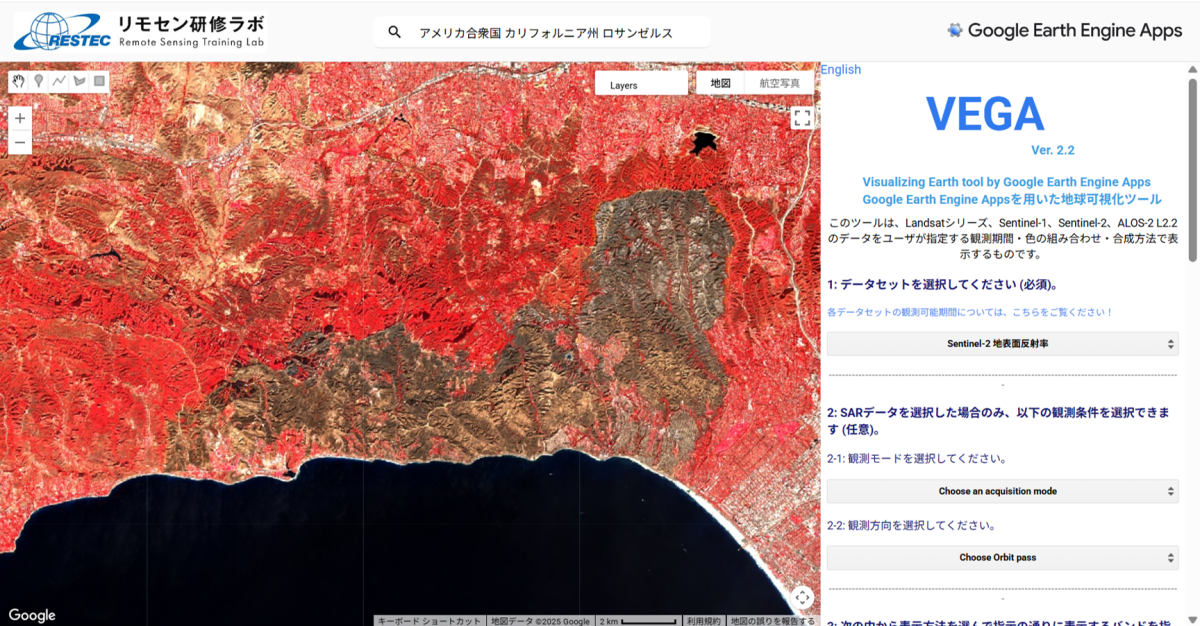Toggle fullscreen map view
1200x626 pixels.
[x=802, y=118]
